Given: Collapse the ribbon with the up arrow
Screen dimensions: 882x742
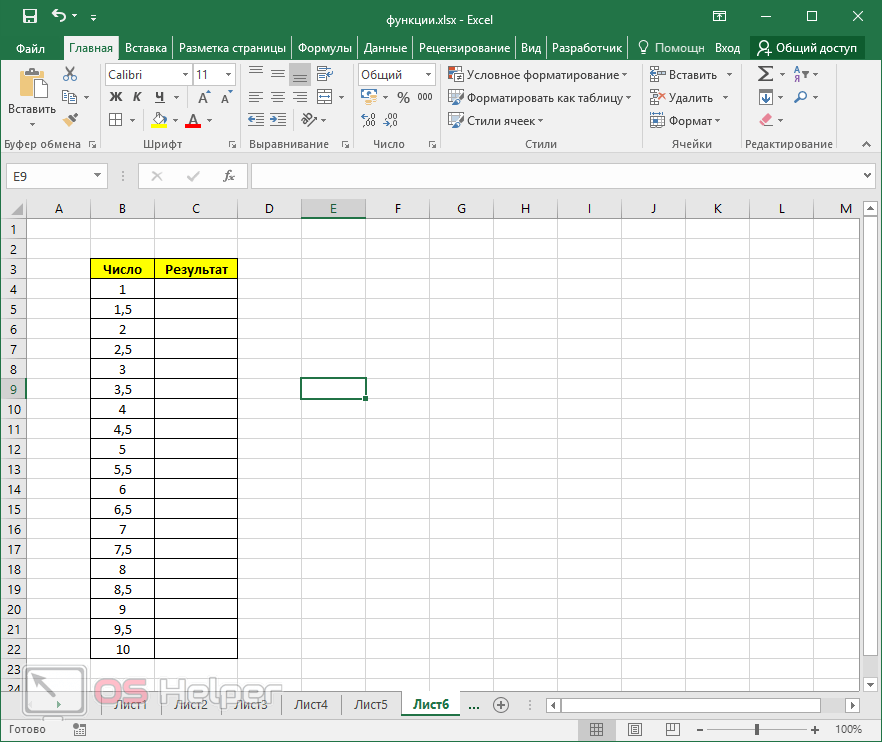Looking at the screenshot, I should (866, 145).
